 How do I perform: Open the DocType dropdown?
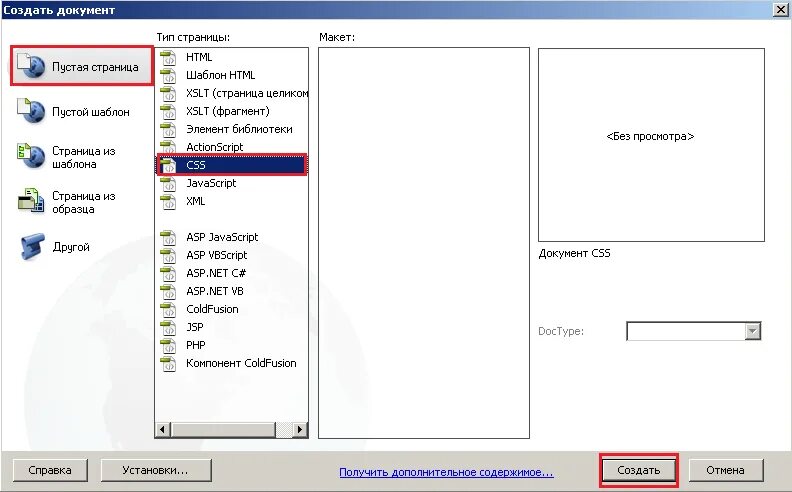(x=753, y=331)
